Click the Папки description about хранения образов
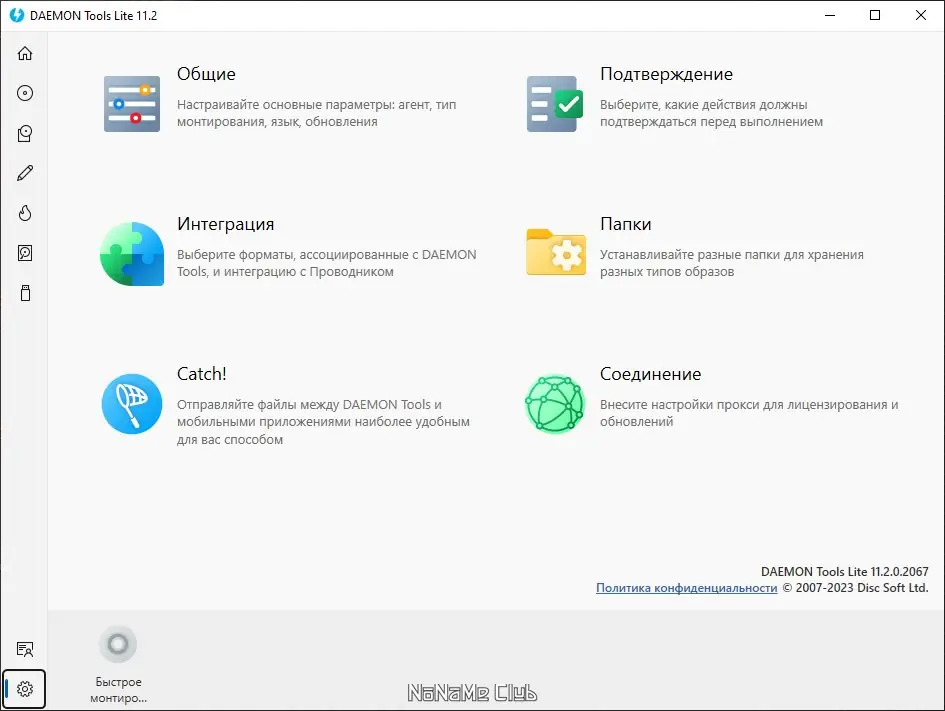The height and width of the screenshot is (711, 945). pos(732,263)
